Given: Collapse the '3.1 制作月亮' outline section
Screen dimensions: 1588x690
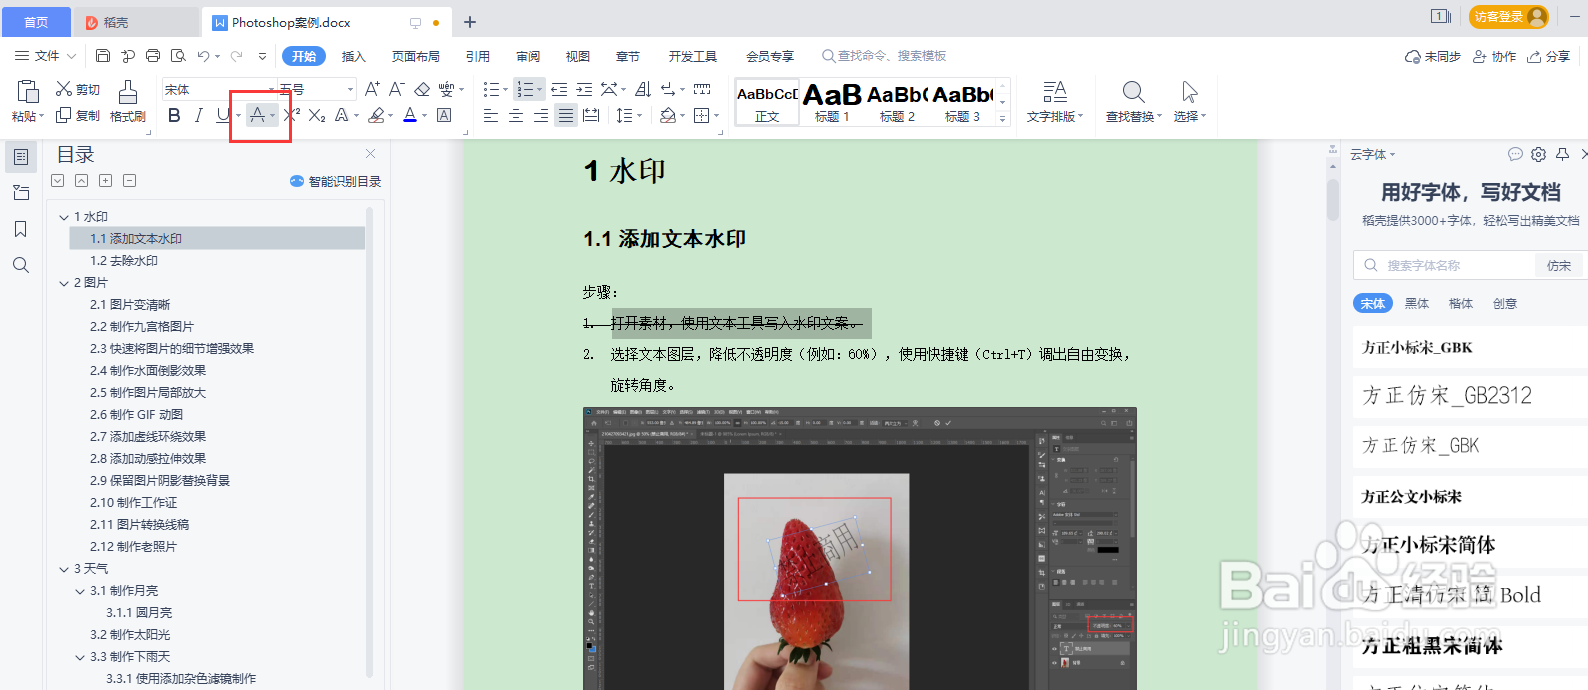Looking at the screenshot, I should (80, 591).
